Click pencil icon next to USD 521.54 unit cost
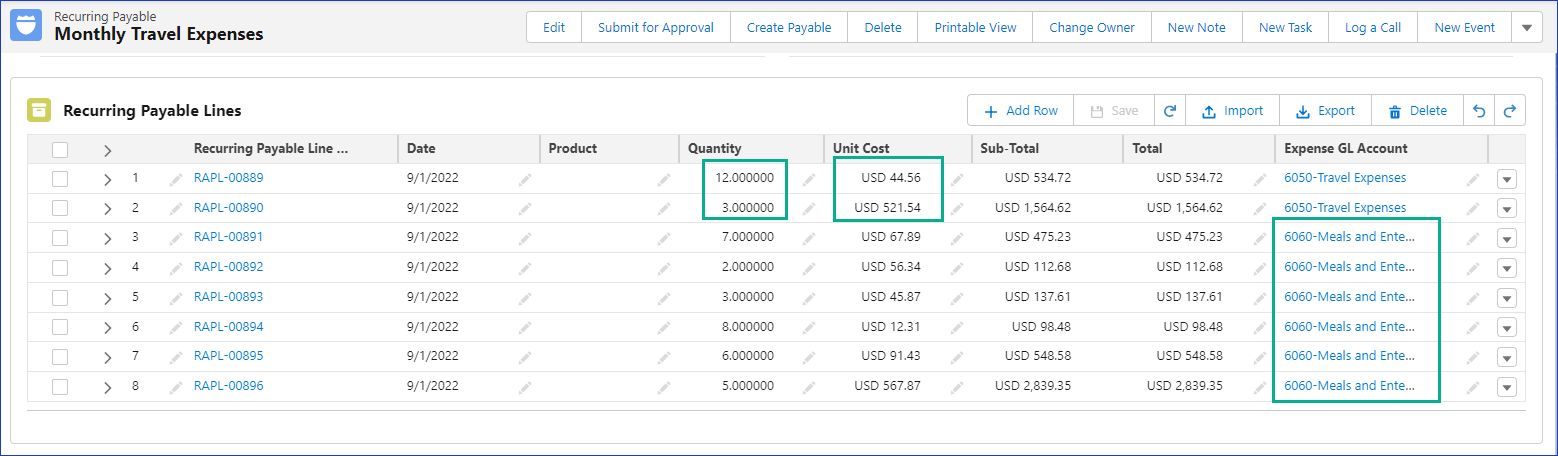This screenshot has height=456, width=1558. pos(957,209)
